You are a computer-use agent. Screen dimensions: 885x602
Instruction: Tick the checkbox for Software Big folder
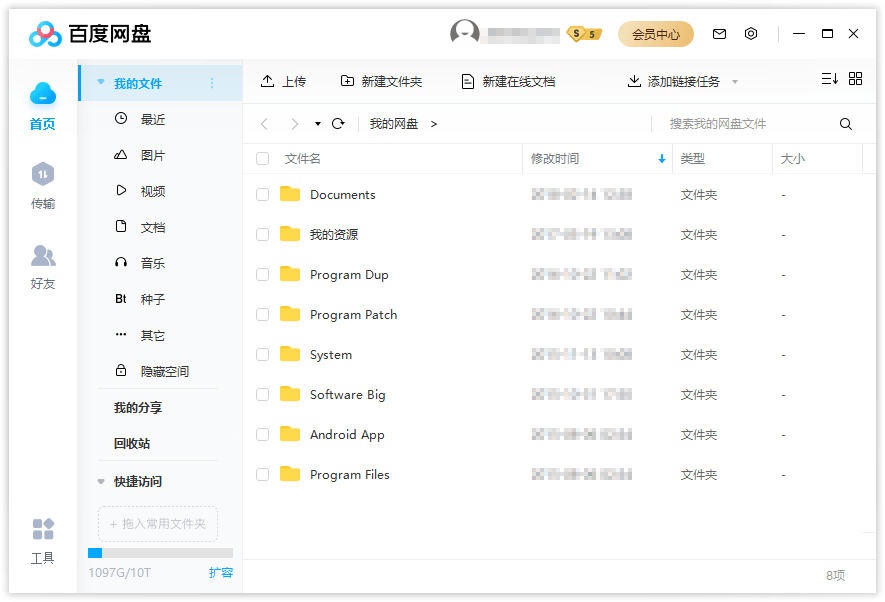(x=263, y=395)
